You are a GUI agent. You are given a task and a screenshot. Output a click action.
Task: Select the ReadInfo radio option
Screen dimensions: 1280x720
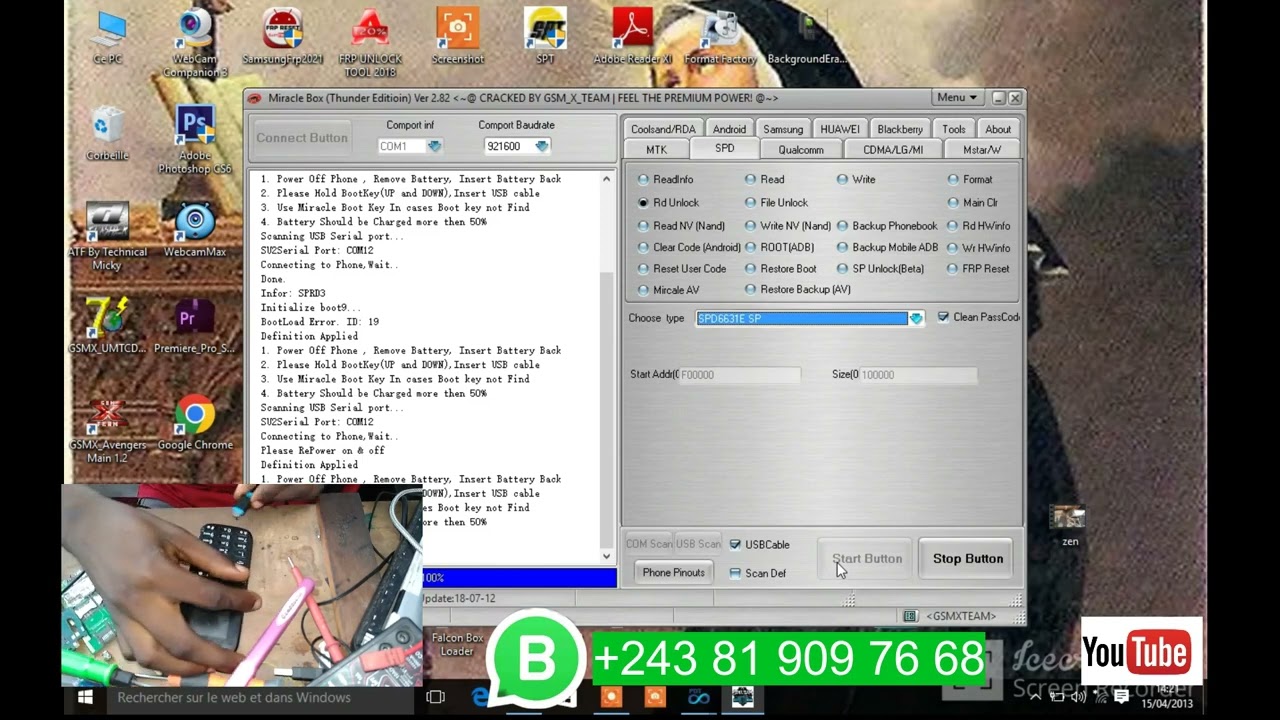coord(666,179)
